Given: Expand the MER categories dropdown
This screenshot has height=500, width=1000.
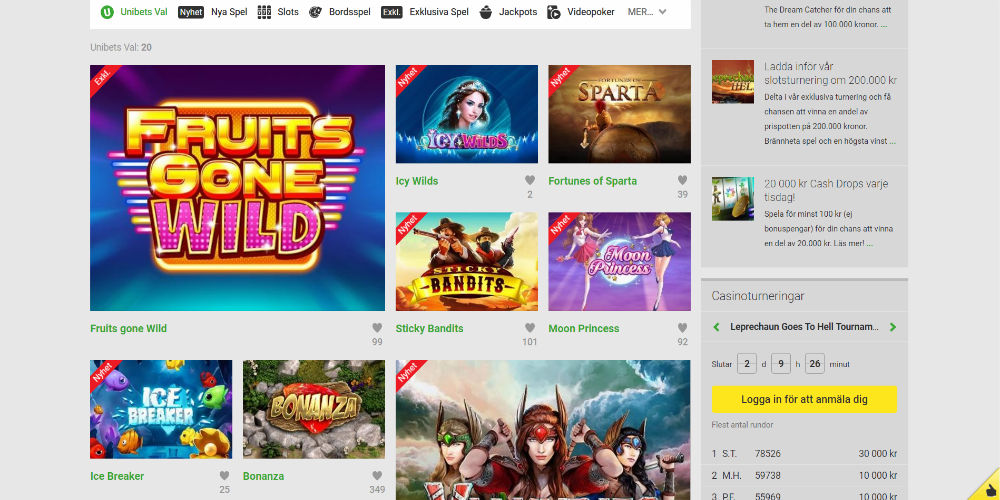Looking at the screenshot, I should (x=647, y=11).
